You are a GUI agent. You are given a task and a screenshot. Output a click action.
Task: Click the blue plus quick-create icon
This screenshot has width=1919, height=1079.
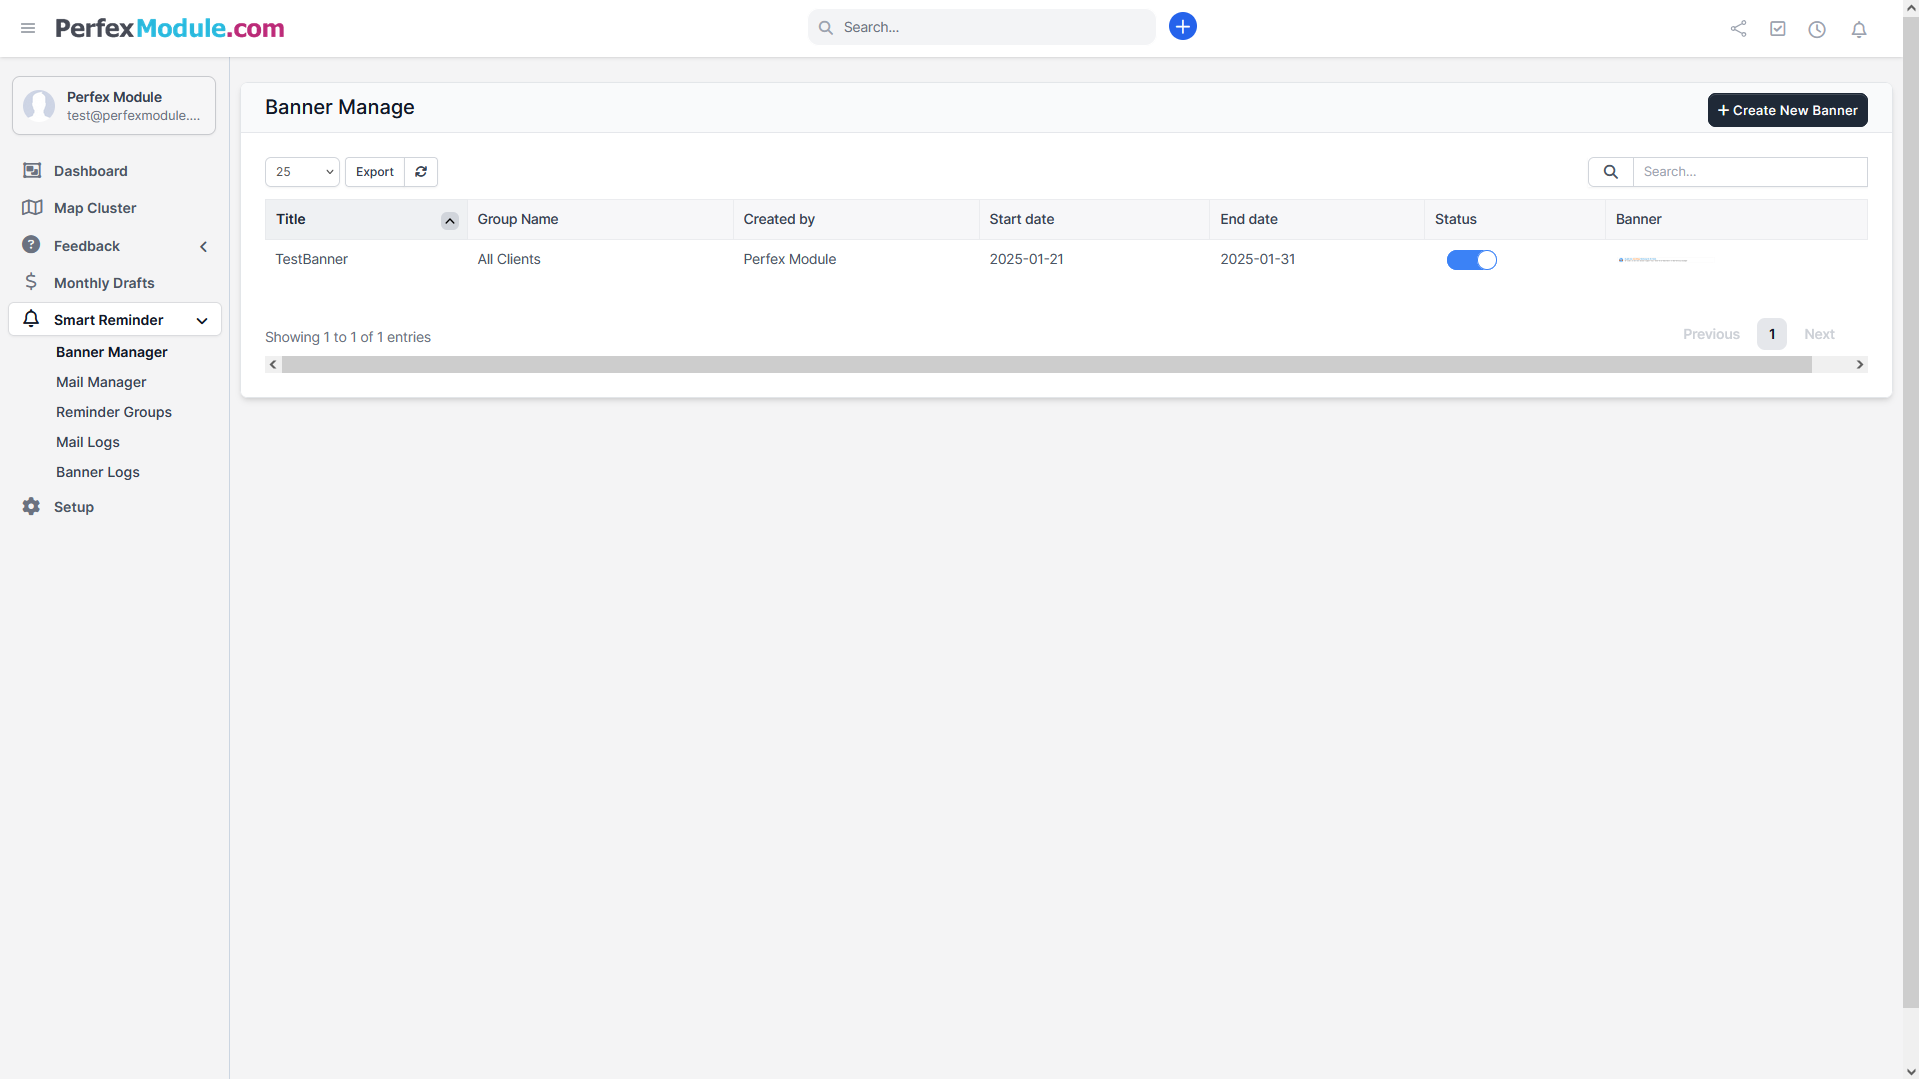(1182, 27)
